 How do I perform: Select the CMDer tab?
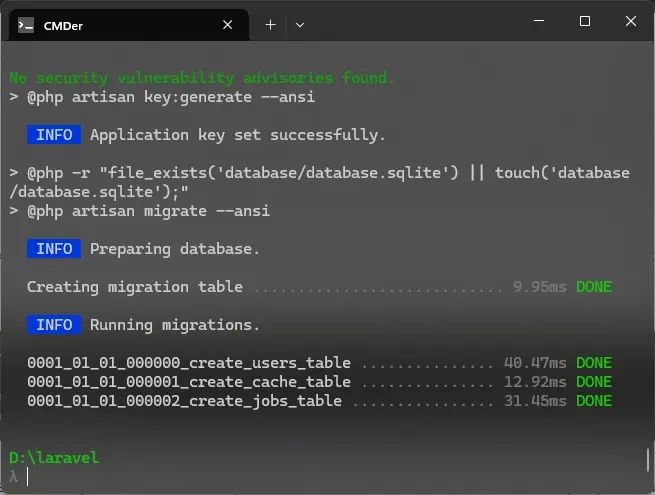(129, 25)
